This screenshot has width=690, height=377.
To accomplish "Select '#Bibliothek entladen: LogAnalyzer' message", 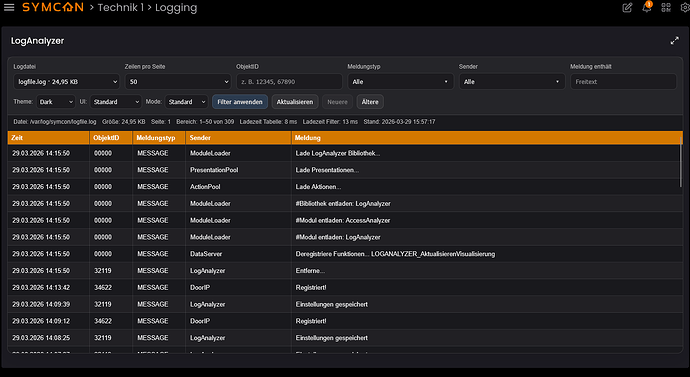I will 343,204.
